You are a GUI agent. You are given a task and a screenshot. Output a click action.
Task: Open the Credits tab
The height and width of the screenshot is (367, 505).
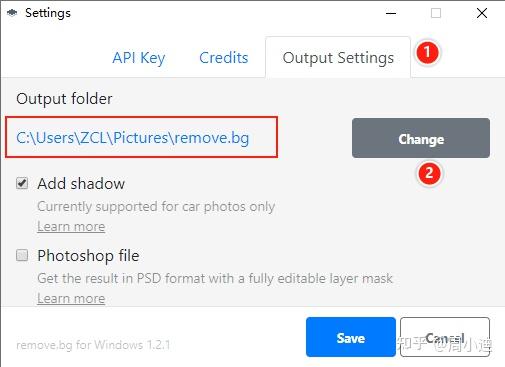coord(224,58)
